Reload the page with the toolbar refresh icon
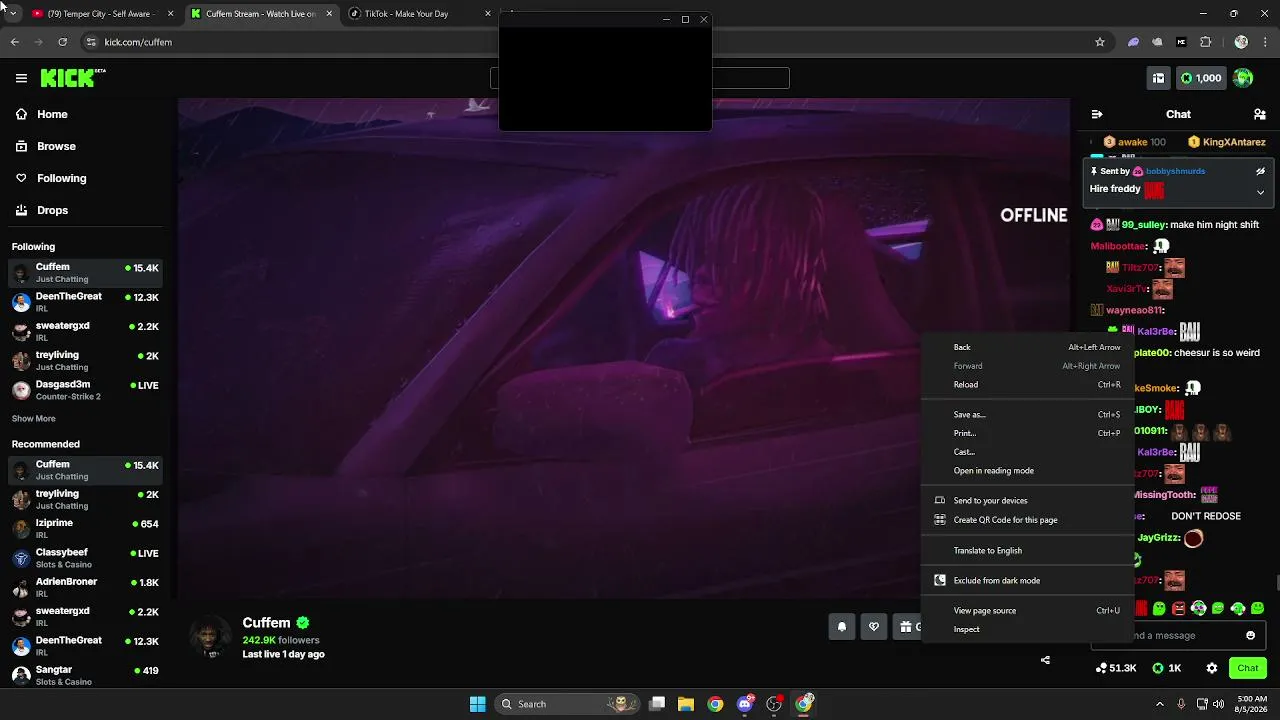The width and height of the screenshot is (1280, 720). coord(63,42)
